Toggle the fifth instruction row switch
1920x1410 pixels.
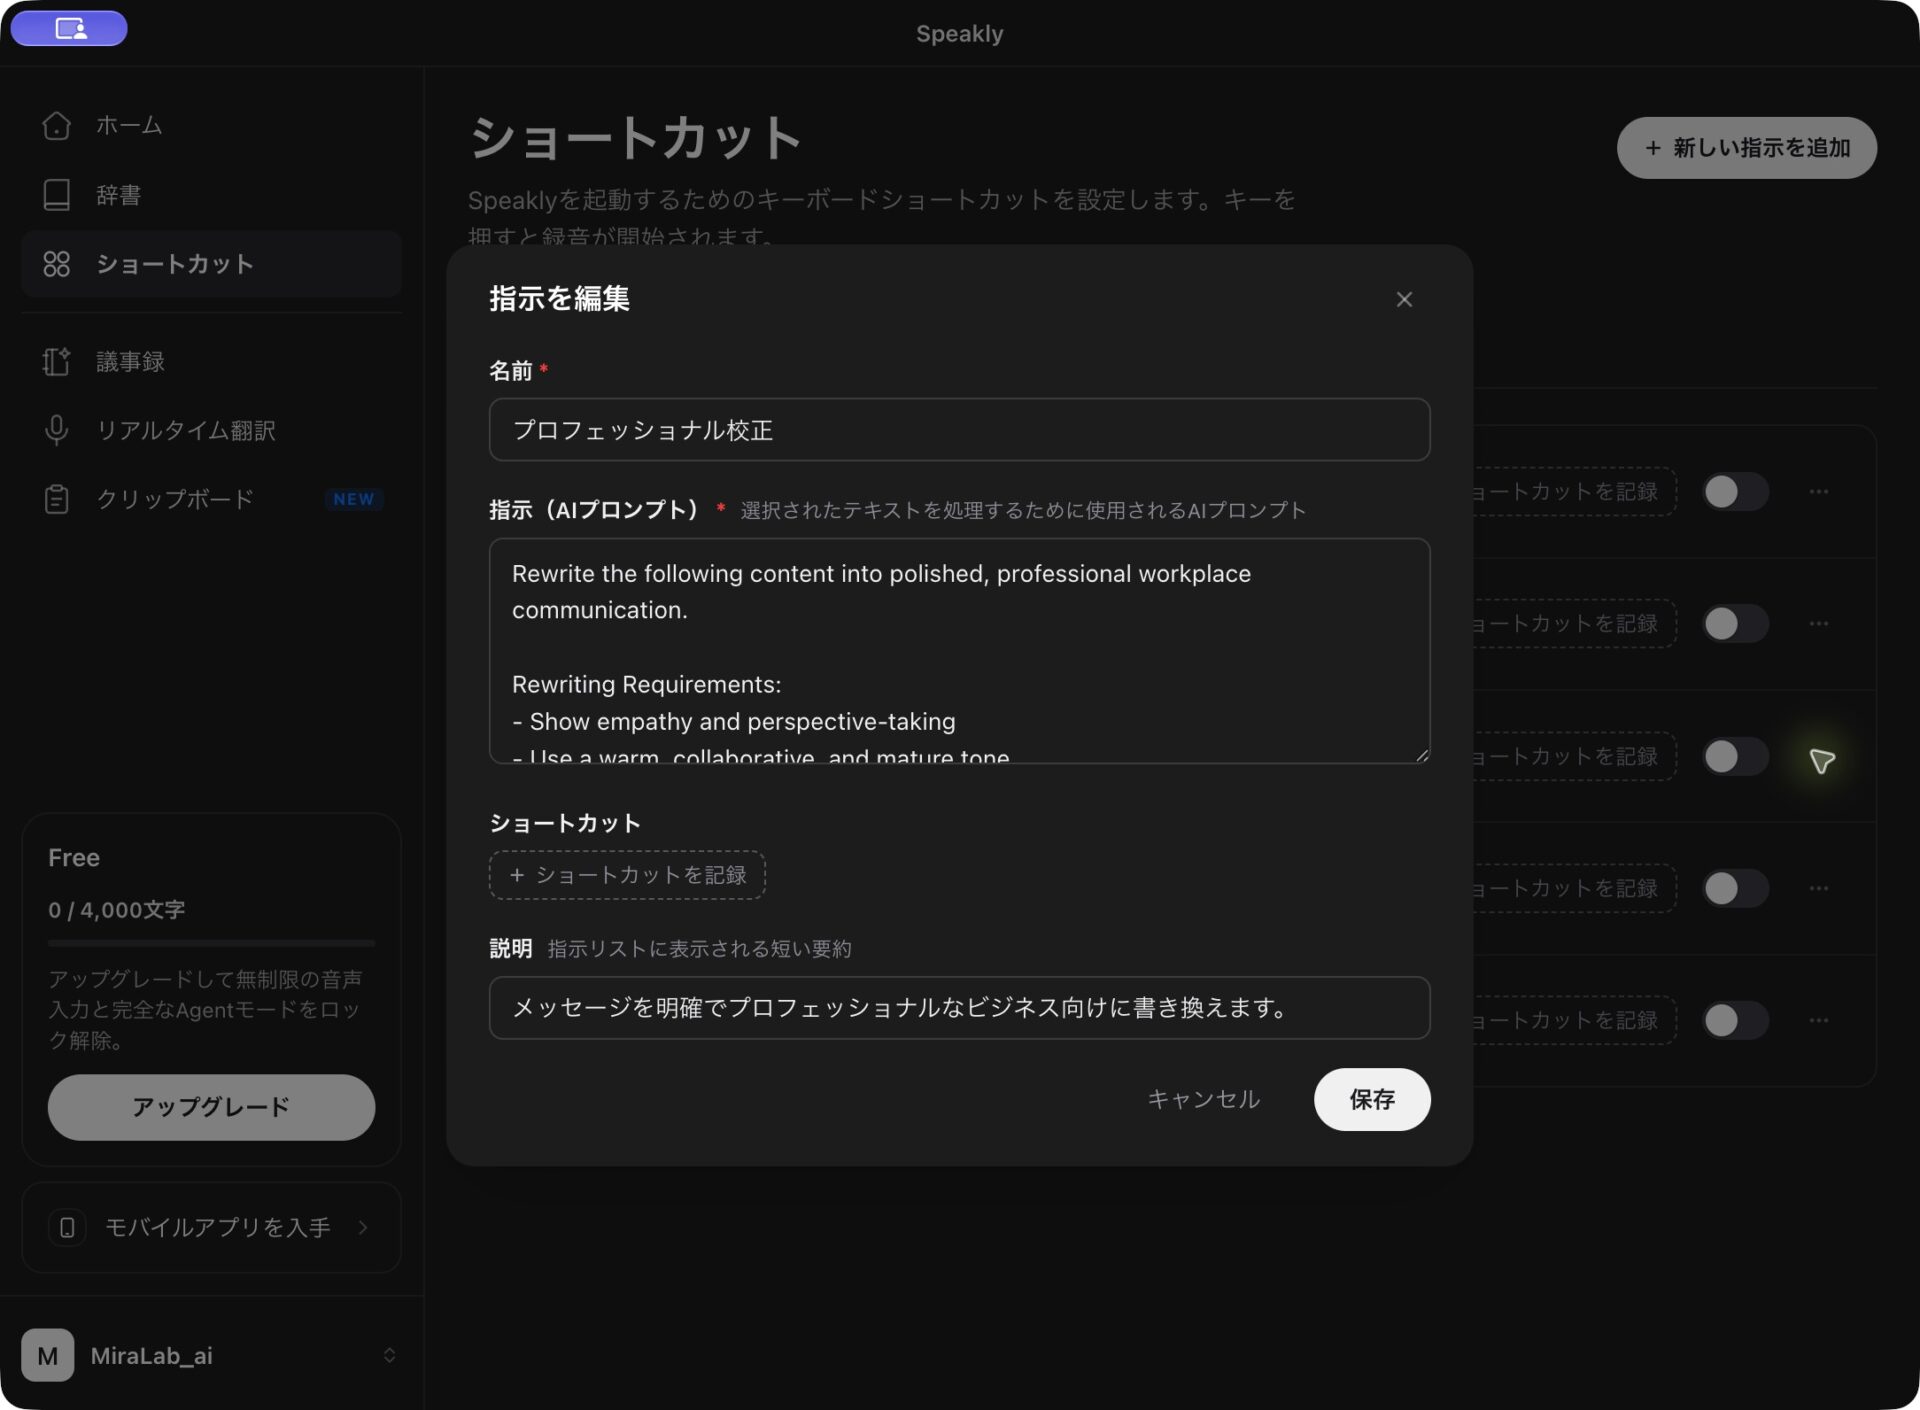pyautogui.click(x=1736, y=1021)
